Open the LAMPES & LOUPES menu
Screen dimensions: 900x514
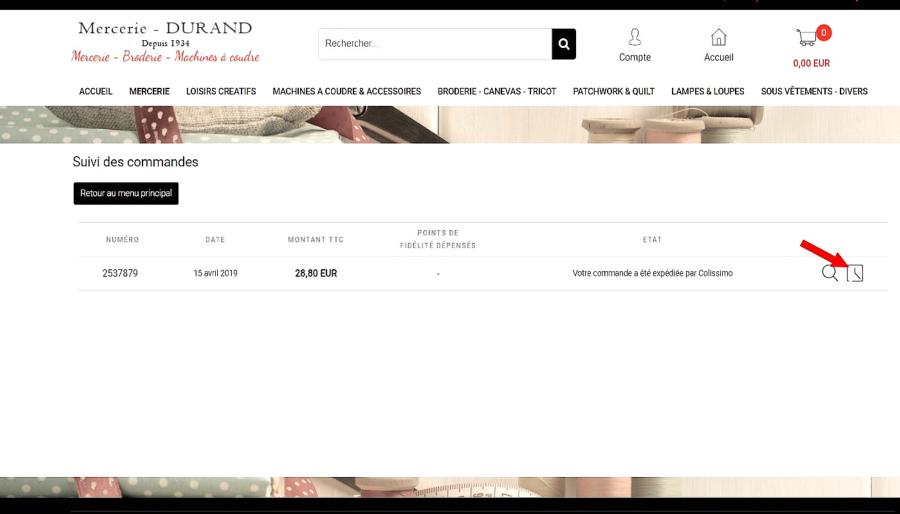(x=708, y=91)
